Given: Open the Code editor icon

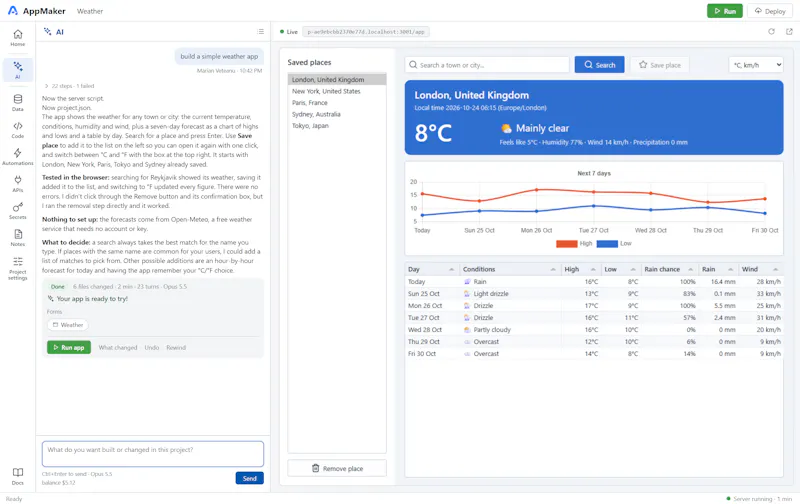Looking at the screenshot, I should (18, 130).
